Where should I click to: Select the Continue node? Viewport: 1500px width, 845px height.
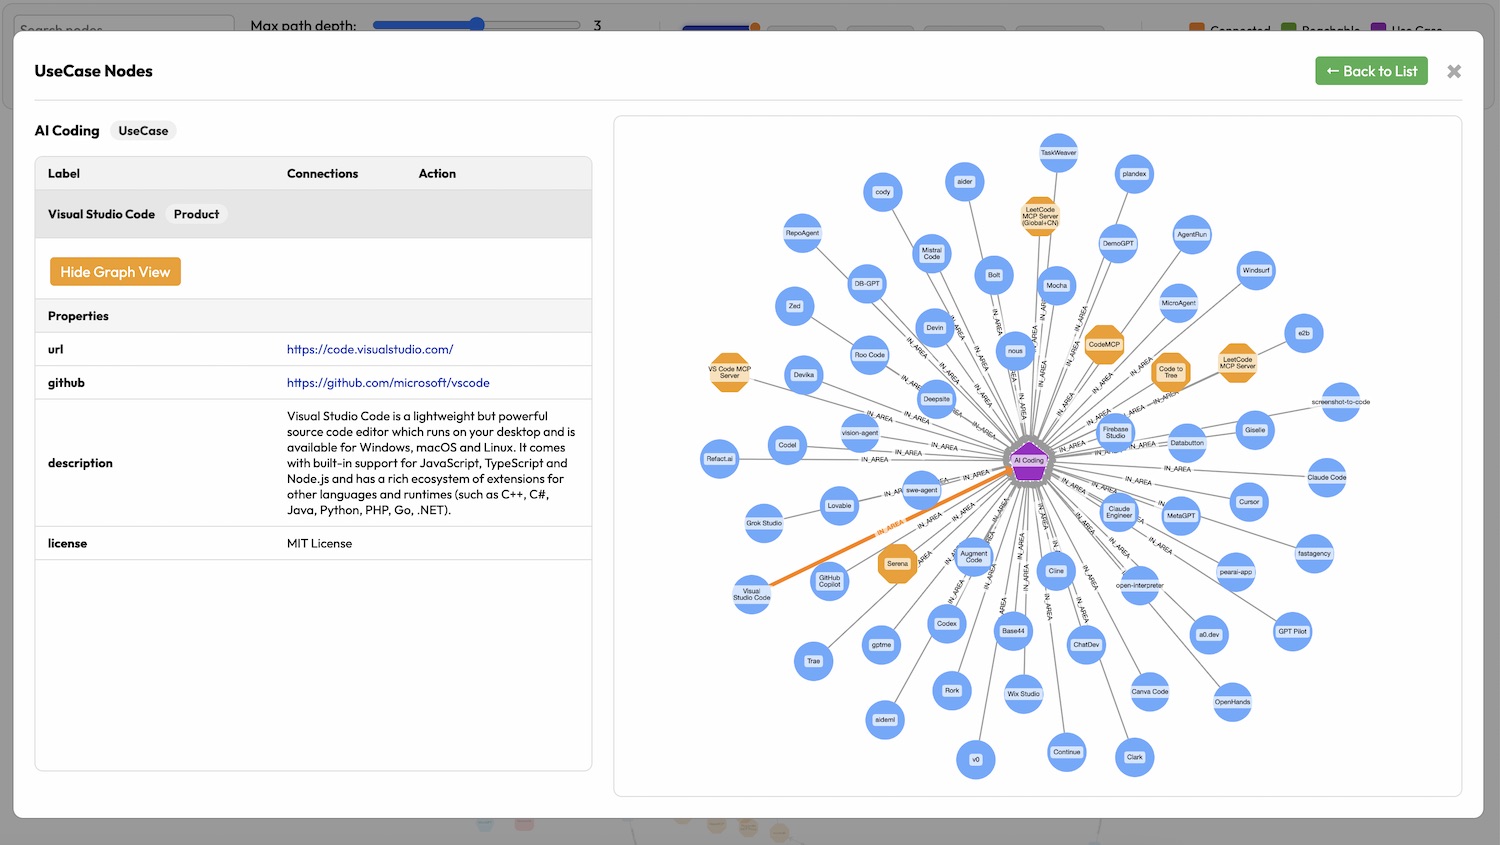[1067, 752]
